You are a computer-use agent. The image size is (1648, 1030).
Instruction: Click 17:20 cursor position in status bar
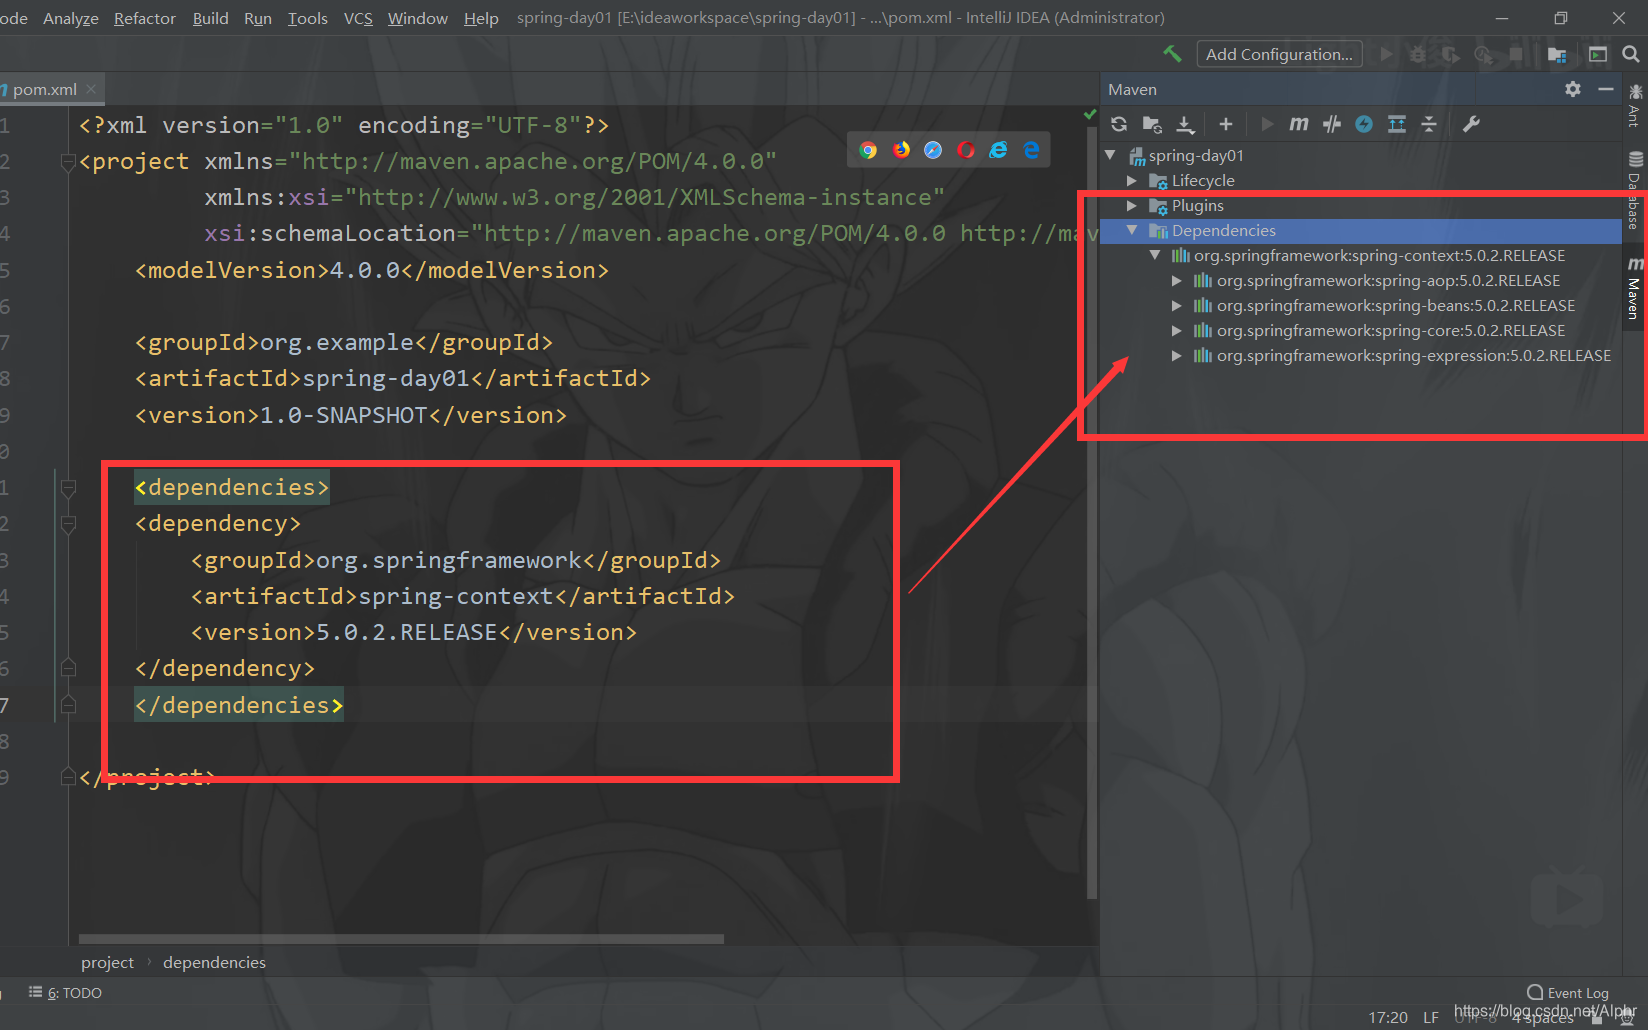pos(1388,1017)
